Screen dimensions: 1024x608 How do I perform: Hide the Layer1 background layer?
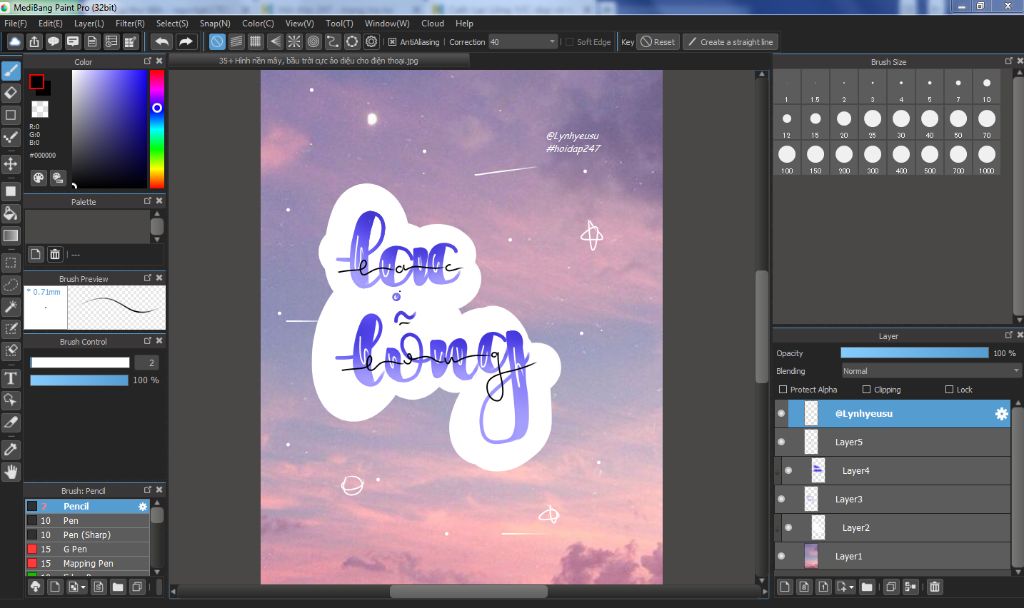coord(781,556)
